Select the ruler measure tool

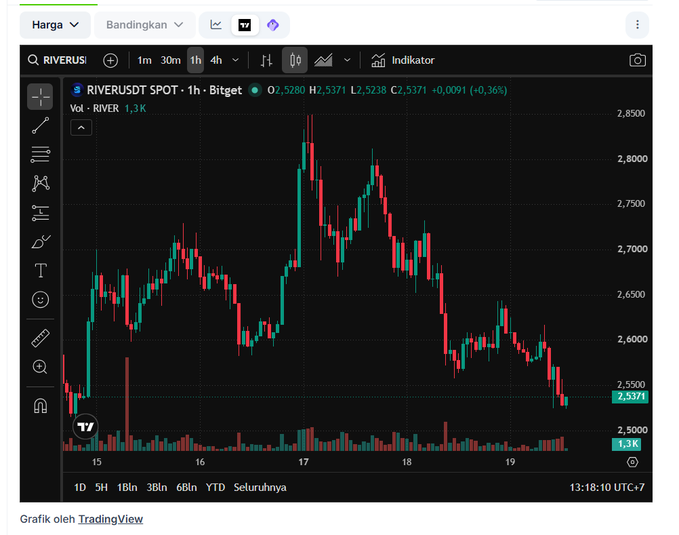pos(40,338)
